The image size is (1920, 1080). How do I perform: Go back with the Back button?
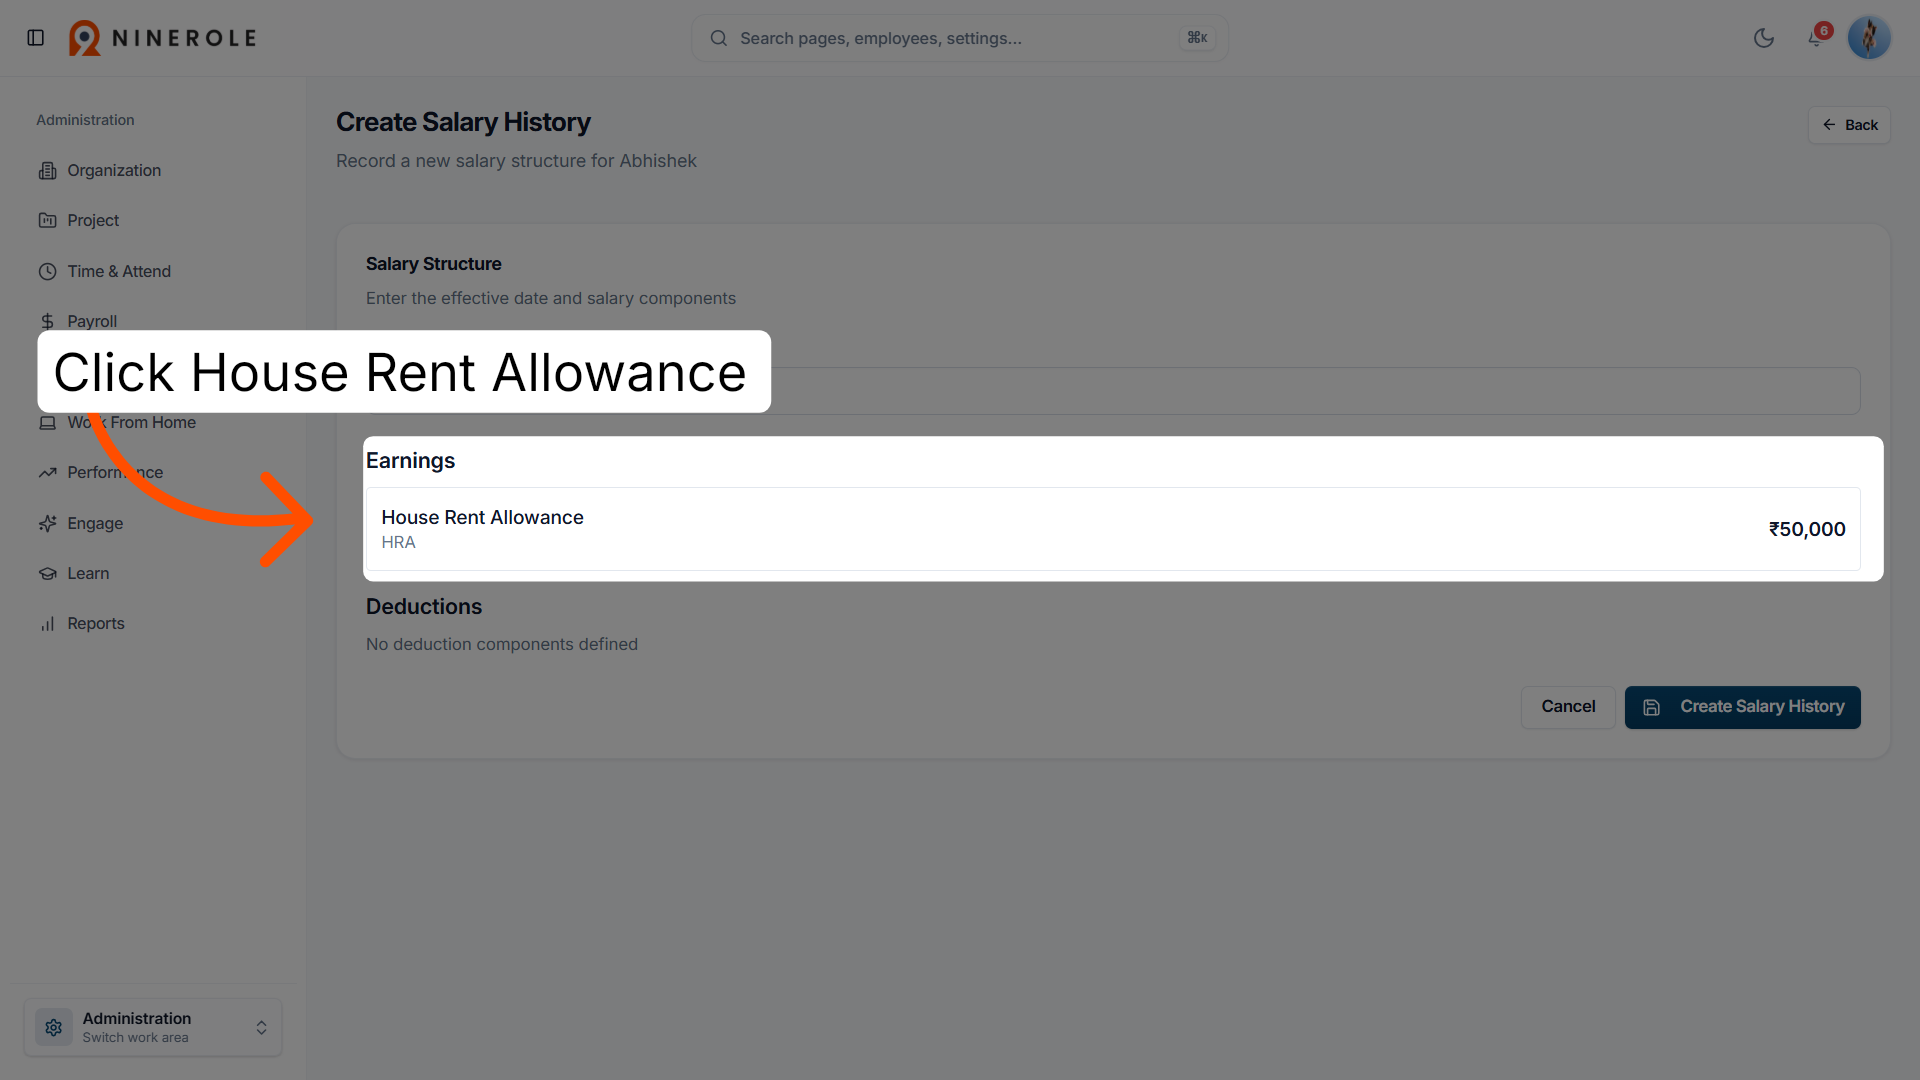point(1849,125)
